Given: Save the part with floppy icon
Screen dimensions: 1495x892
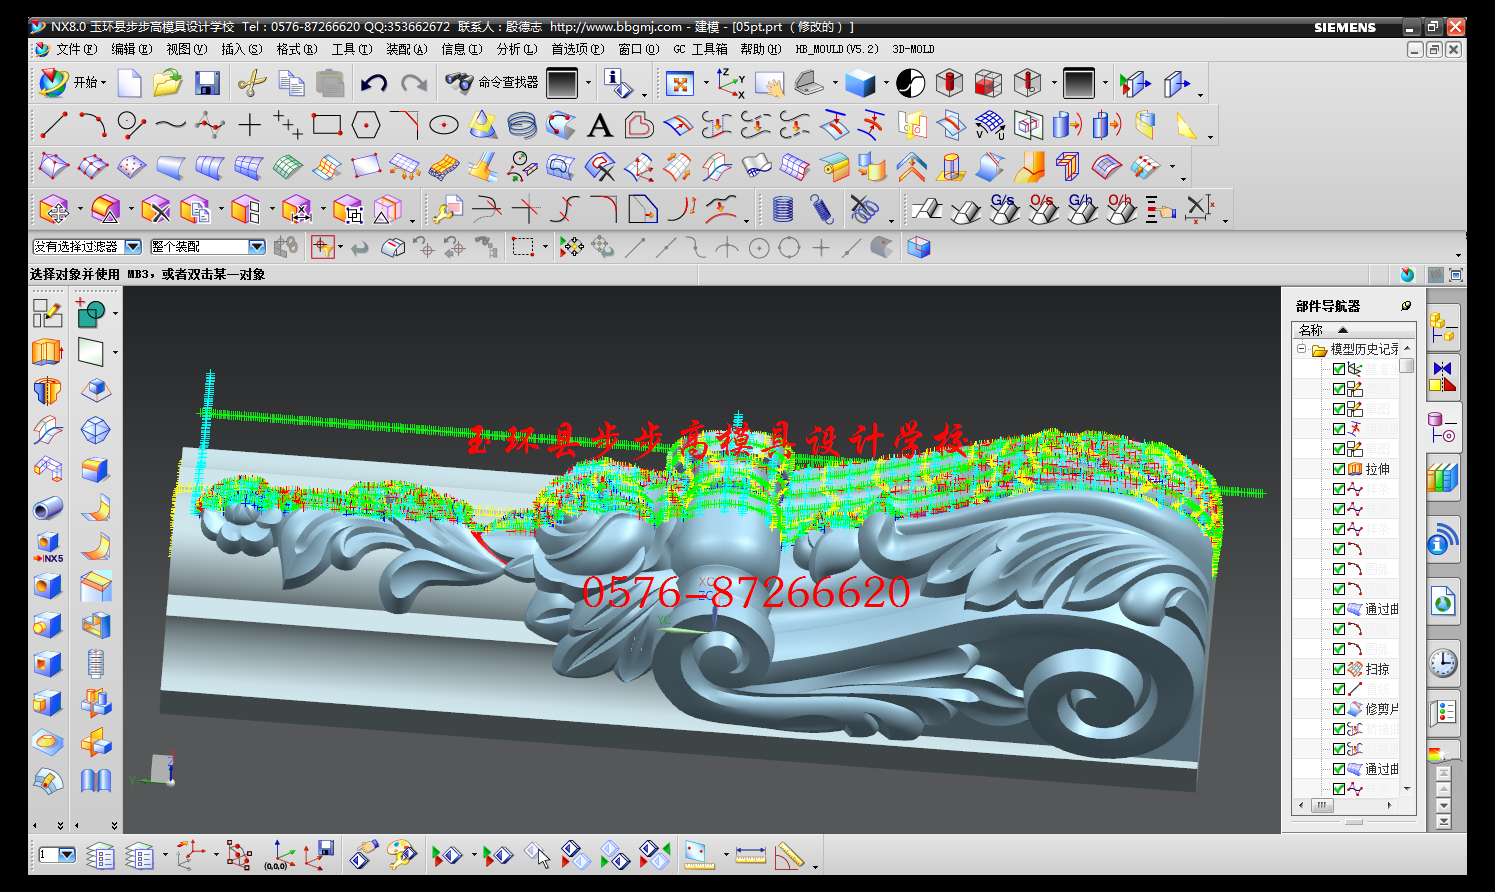Looking at the screenshot, I should [207, 83].
